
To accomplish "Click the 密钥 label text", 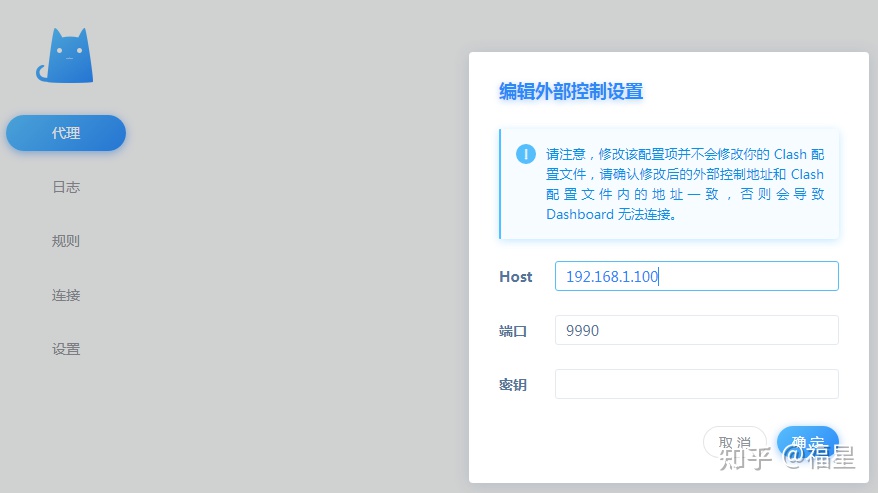I will [x=513, y=385].
